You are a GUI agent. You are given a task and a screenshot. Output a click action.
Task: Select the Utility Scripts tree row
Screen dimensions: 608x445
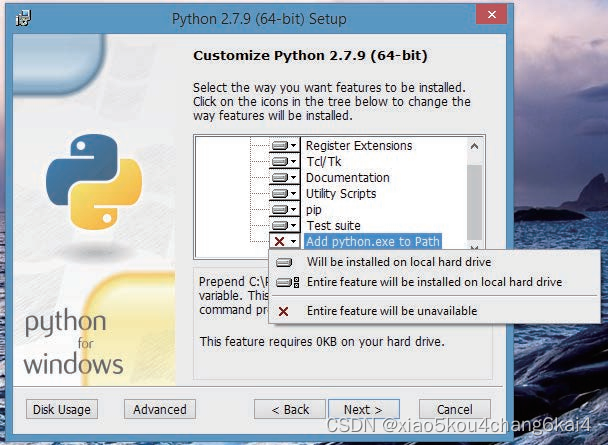pos(341,193)
